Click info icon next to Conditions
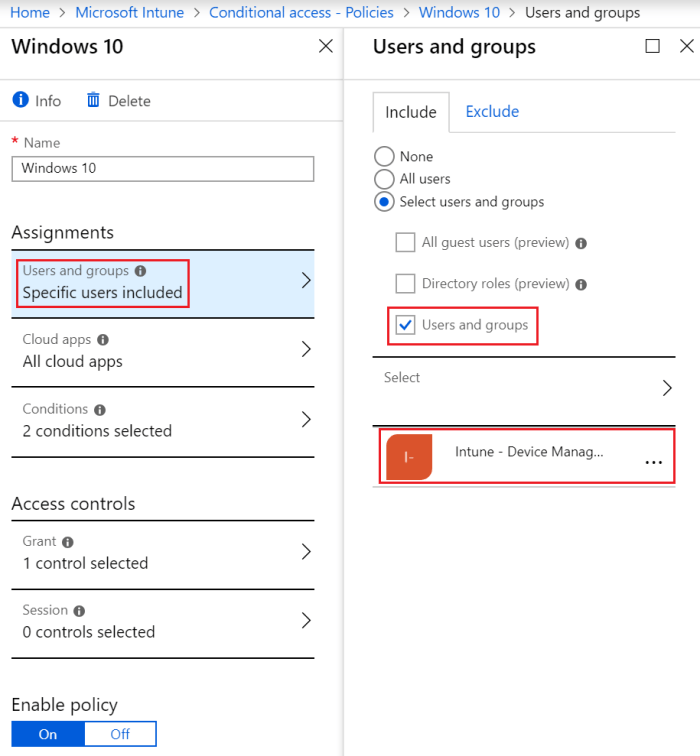 click(x=100, y=409)
